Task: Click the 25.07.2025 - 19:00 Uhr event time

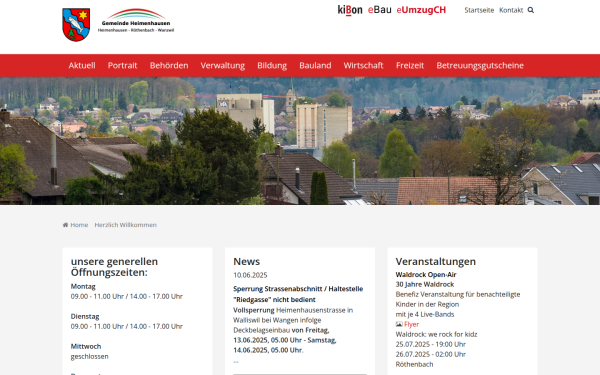Action: 430,344
